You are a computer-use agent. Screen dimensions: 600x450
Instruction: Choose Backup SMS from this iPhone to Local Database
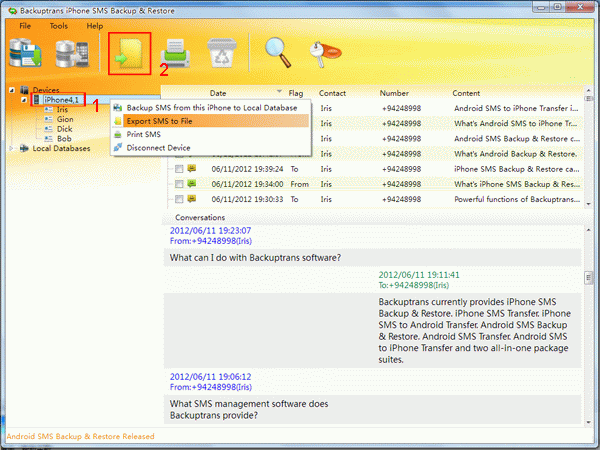click(x=210, y=108)
